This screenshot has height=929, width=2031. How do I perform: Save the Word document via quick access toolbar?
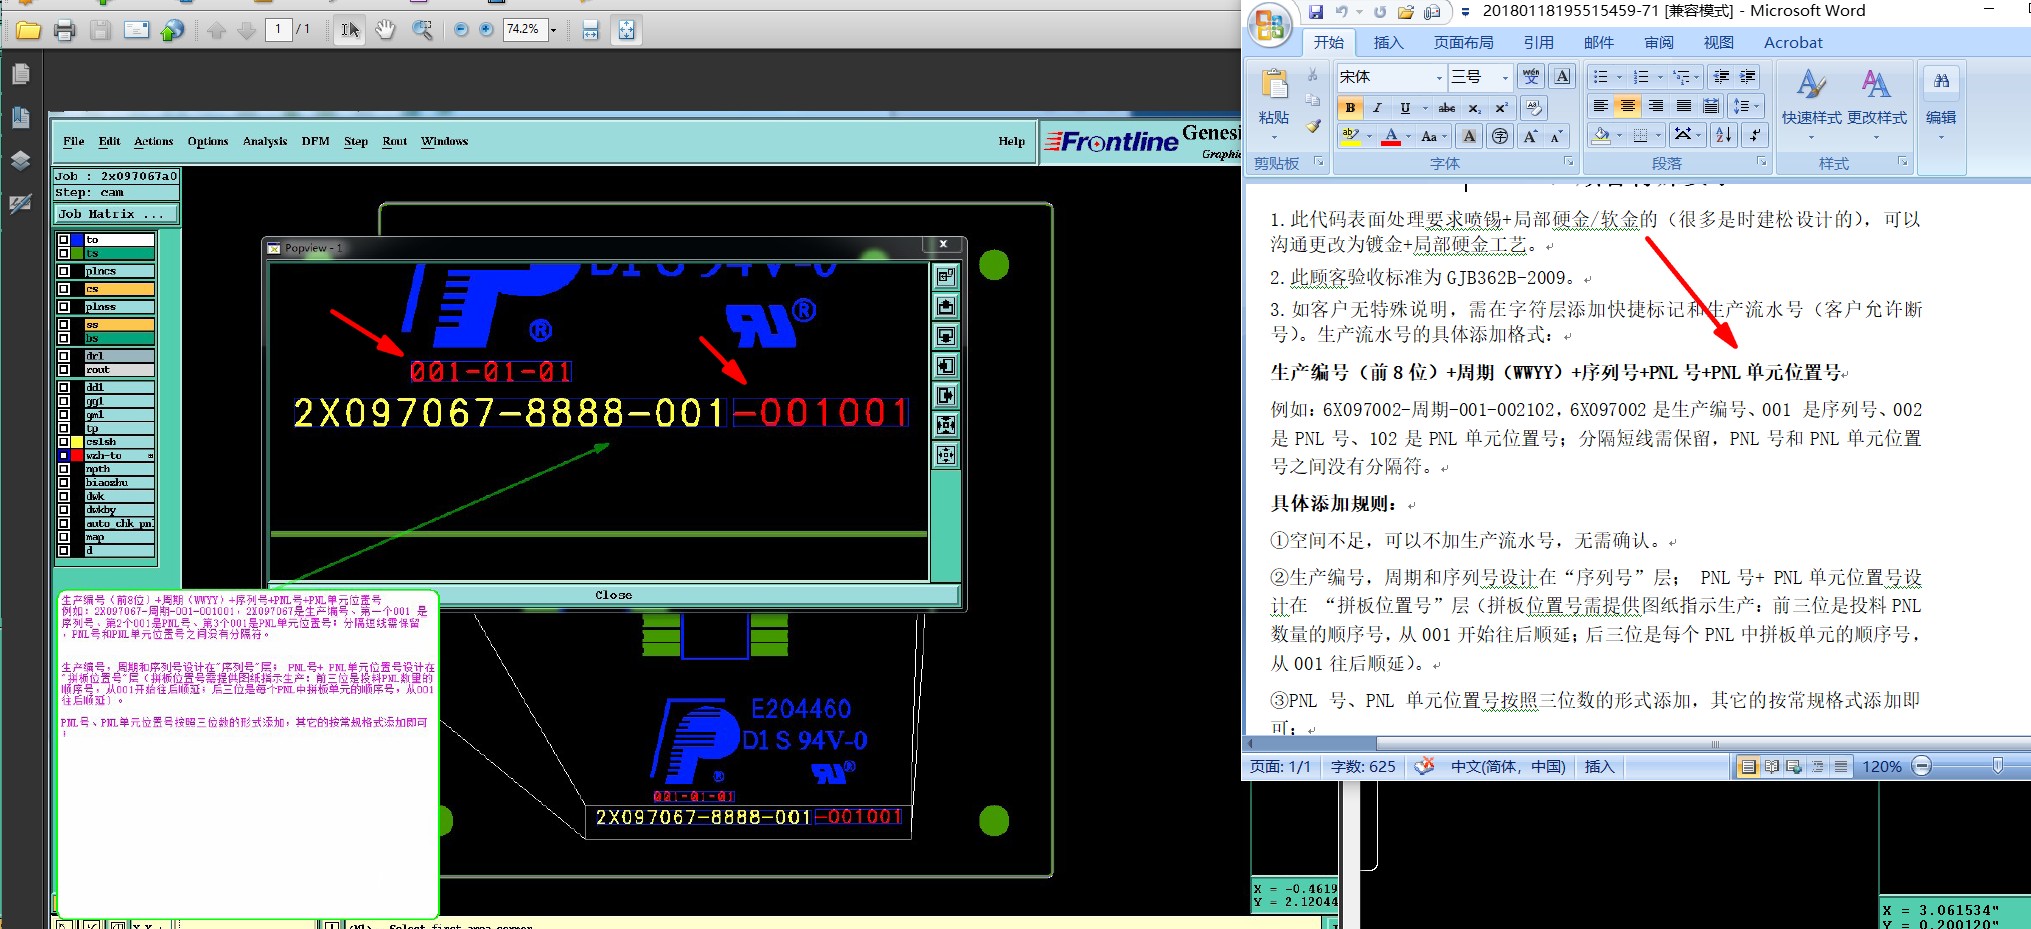click(1316, 12)
